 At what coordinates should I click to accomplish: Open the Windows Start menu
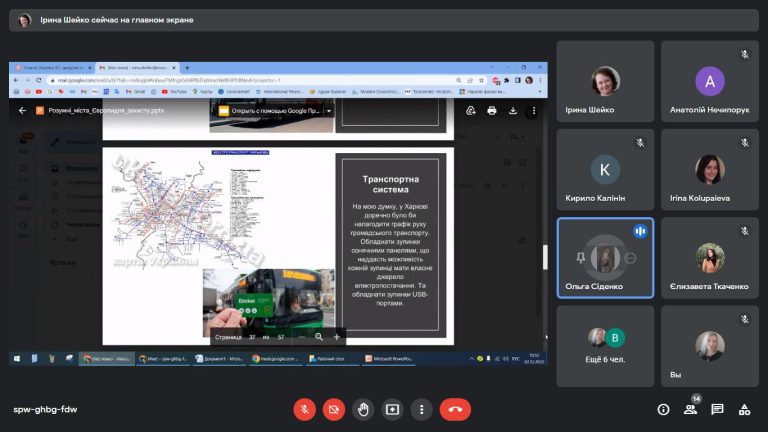17,359
